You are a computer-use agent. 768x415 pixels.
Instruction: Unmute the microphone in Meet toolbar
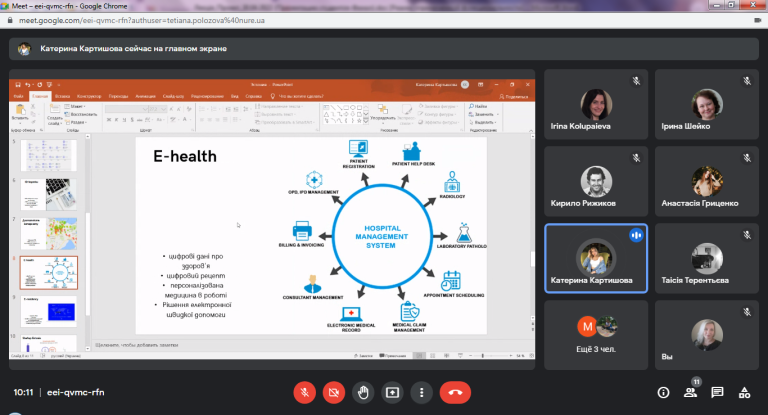304,392
